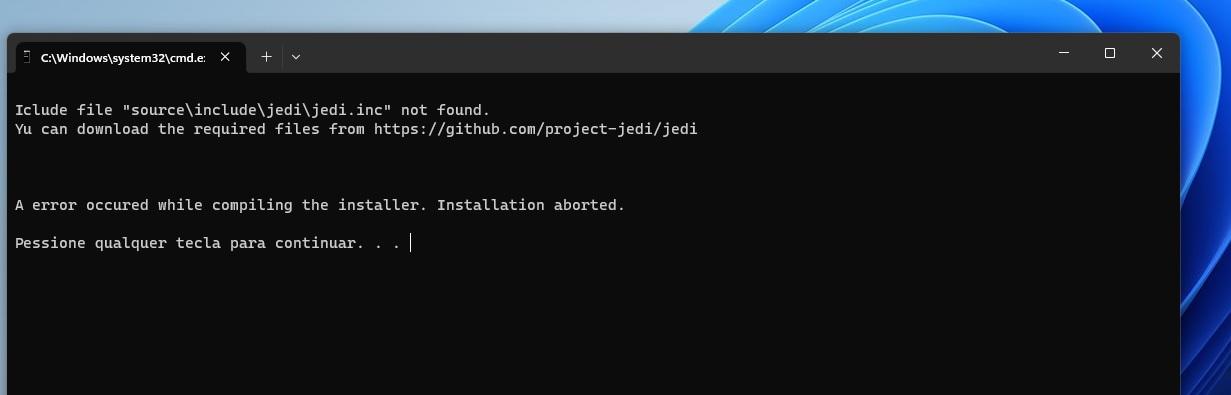Click the "Iclude file" text at line start
The image size is (1231, 395).
click(63, 110)
